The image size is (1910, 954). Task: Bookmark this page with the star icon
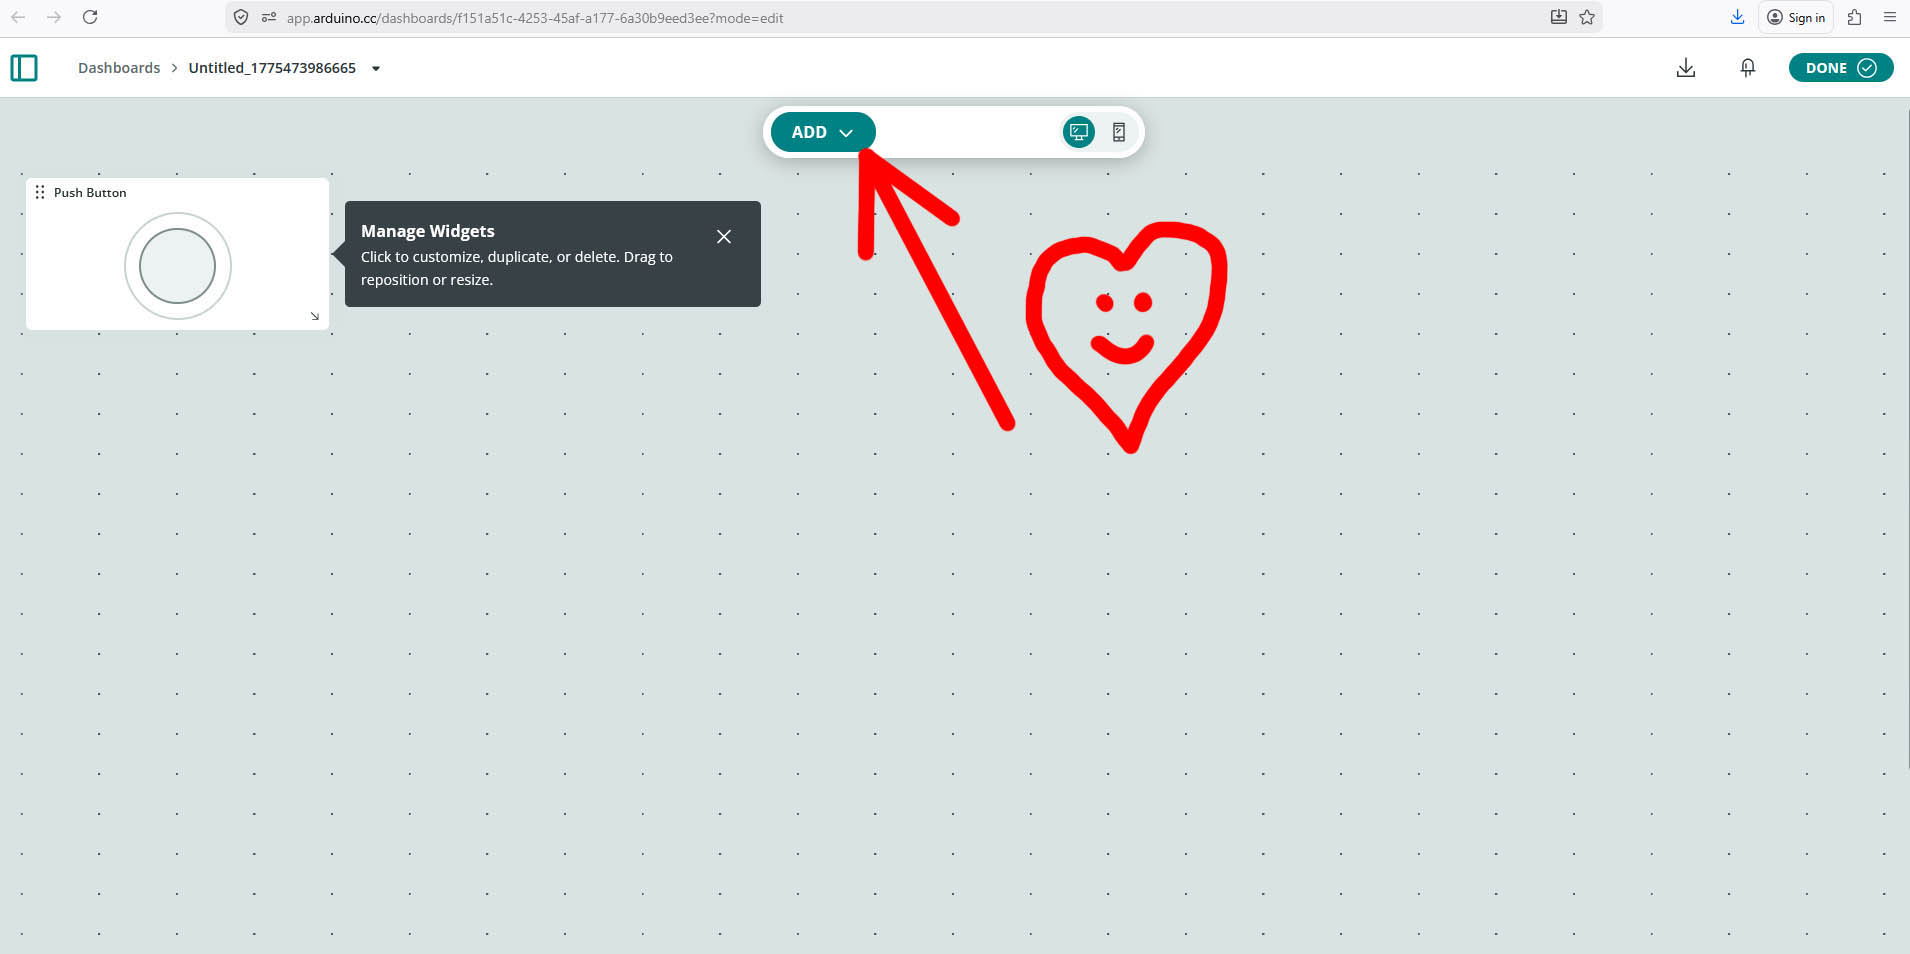[x=1587, y=17]
